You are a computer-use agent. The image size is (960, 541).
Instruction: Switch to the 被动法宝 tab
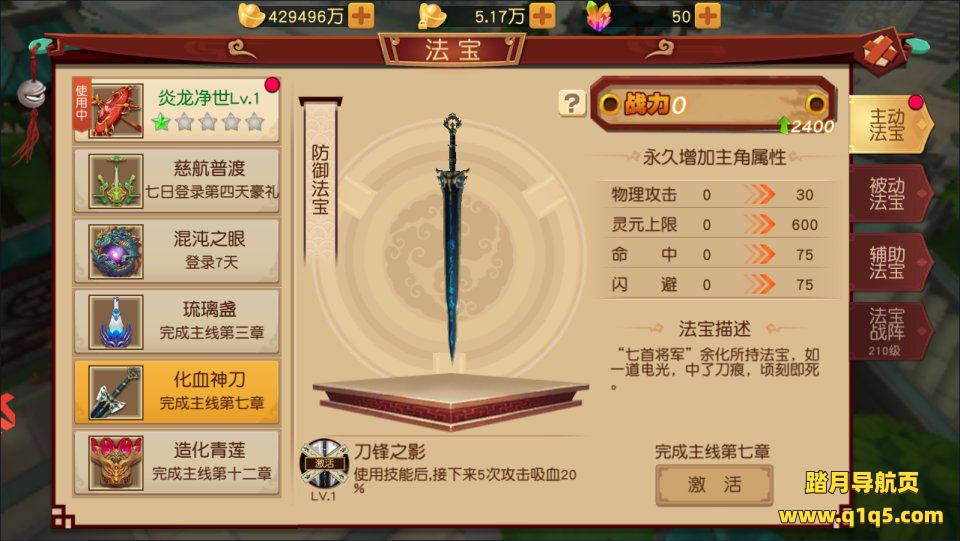click(x=890, y=193)
